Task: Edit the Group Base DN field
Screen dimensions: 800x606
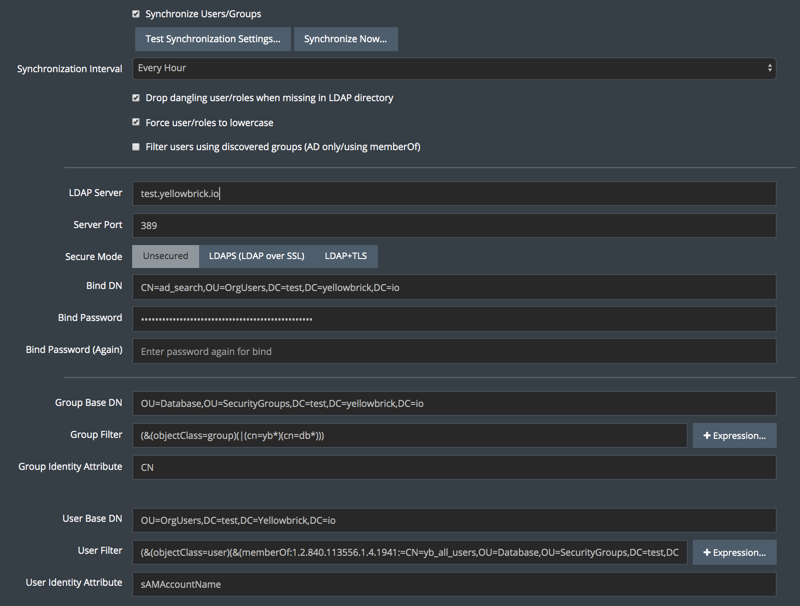Action: pos(454,403)
